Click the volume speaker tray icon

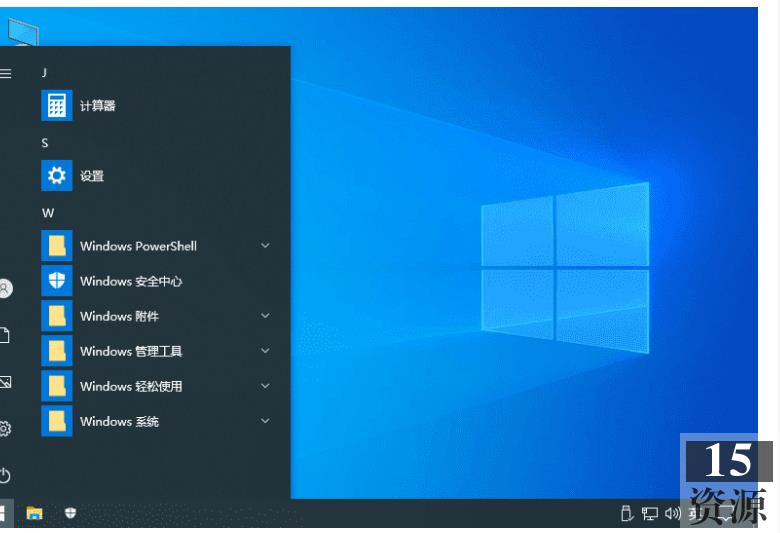(673, 513)
